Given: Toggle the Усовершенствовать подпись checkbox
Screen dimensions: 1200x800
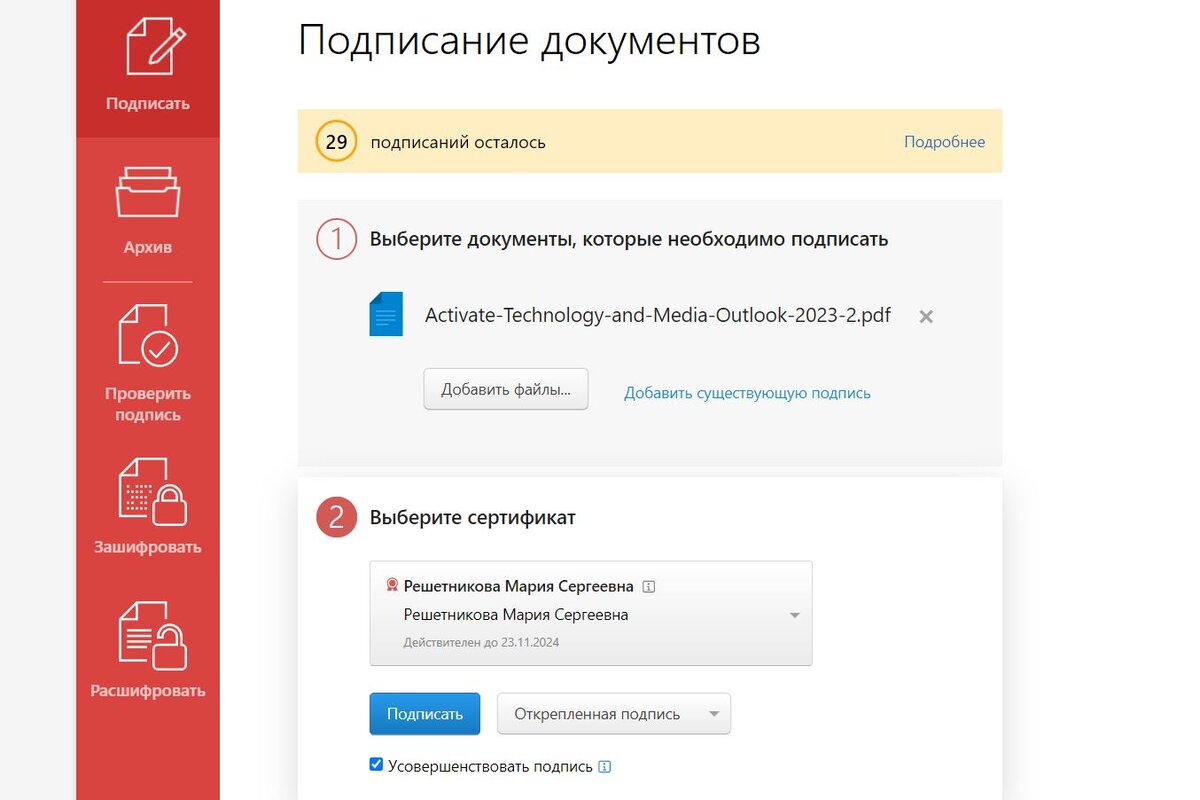Looking at the screenshot, I should pos(376,765).
